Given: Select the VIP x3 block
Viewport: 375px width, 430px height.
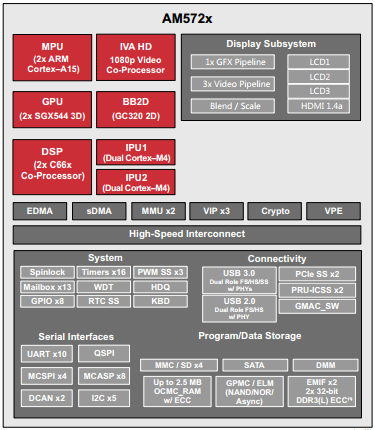Looking at the screenshot, I should click(x=216, y=211).
